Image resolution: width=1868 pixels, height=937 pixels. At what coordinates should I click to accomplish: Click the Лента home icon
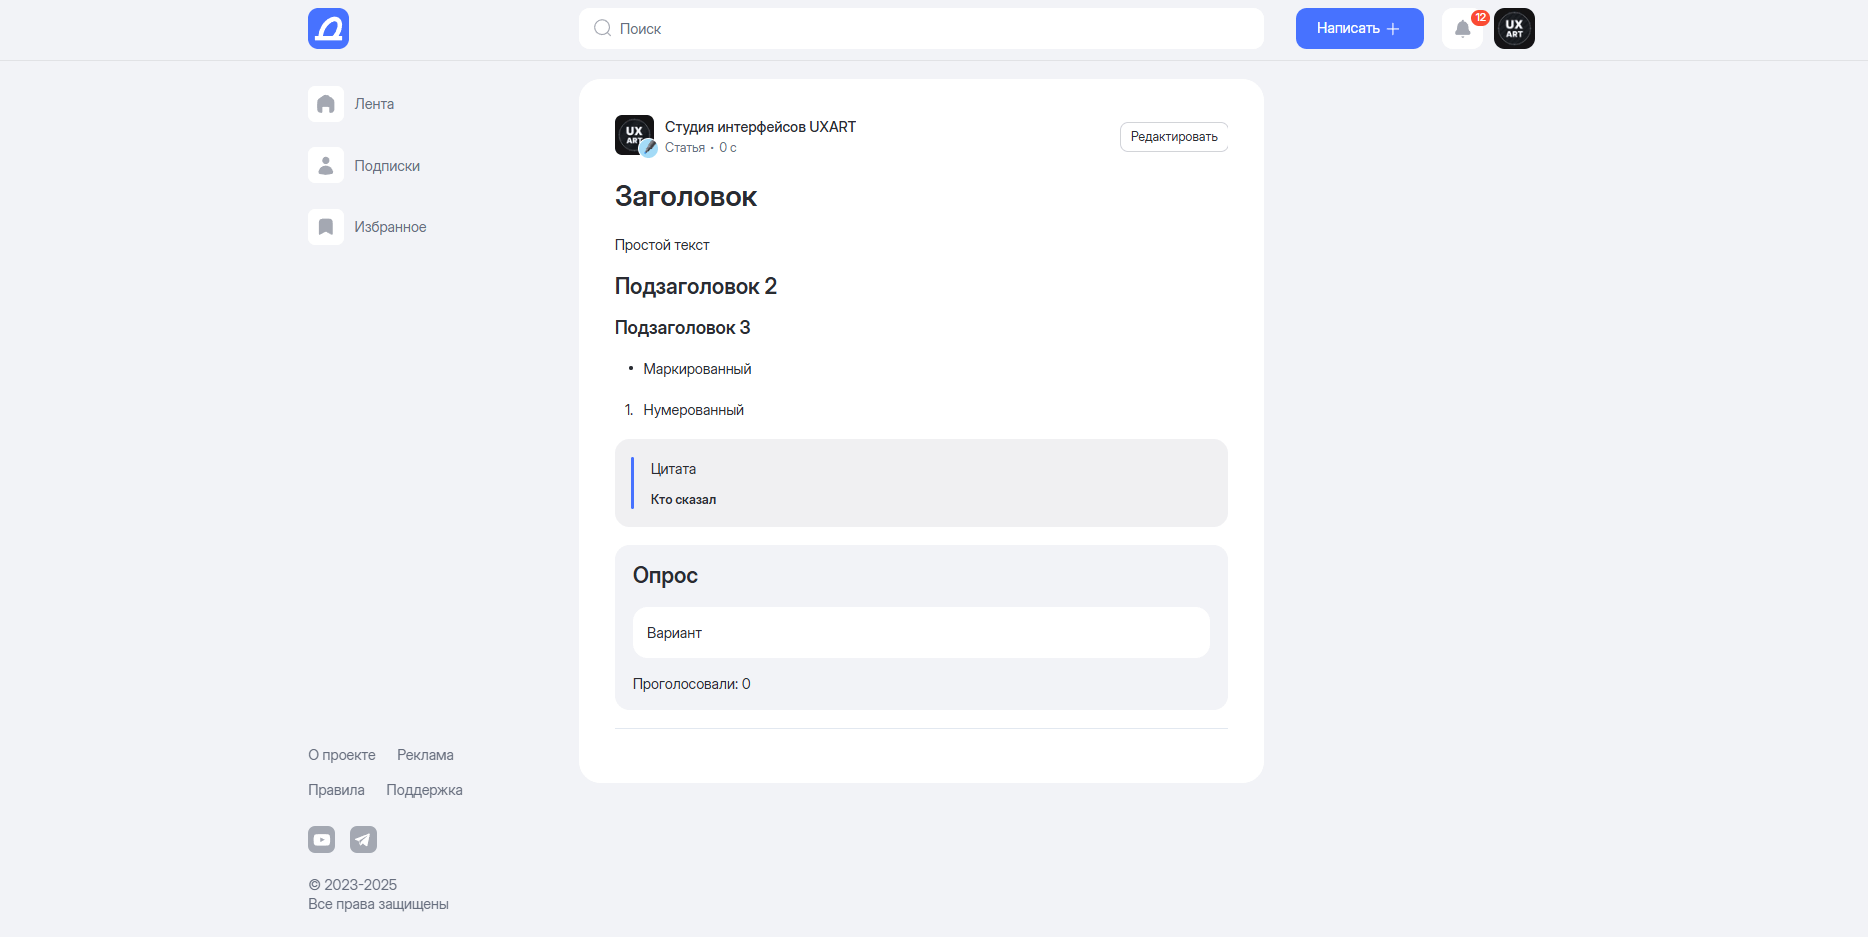326,104
